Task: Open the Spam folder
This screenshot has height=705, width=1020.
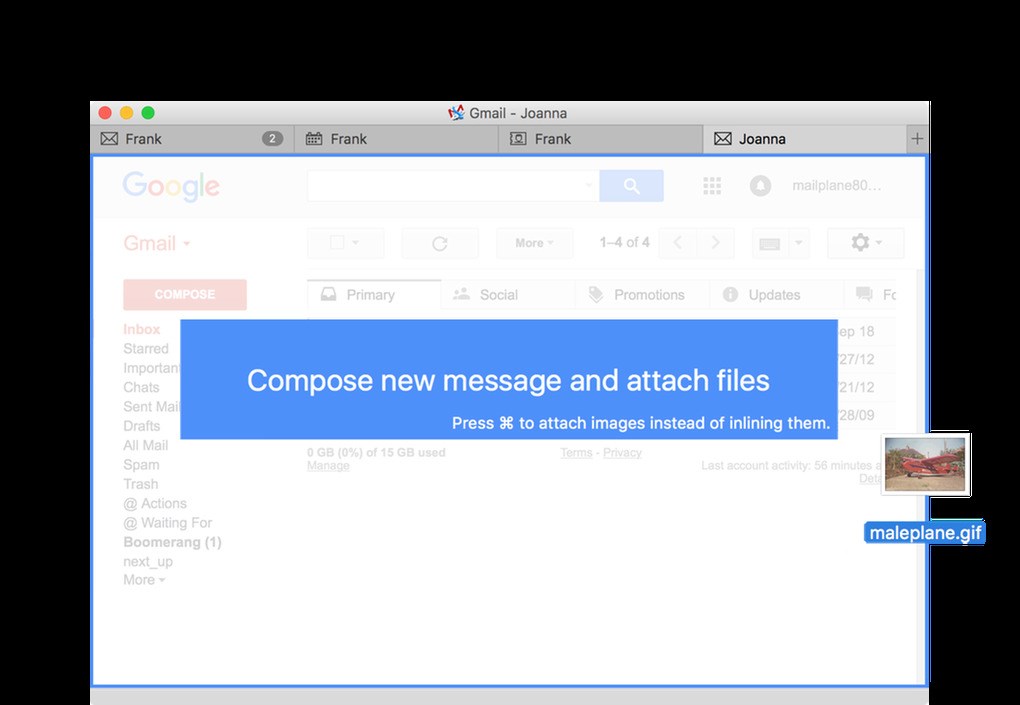Action: point(141,465)
